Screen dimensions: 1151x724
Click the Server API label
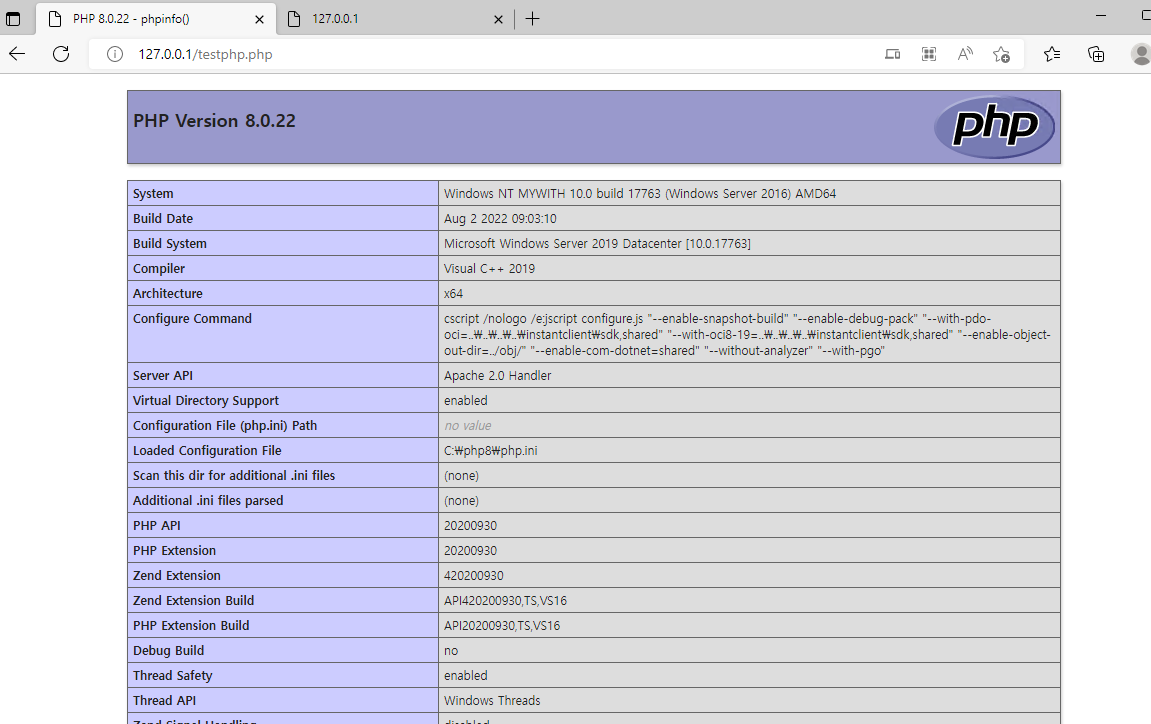click(x=163, y=376)
